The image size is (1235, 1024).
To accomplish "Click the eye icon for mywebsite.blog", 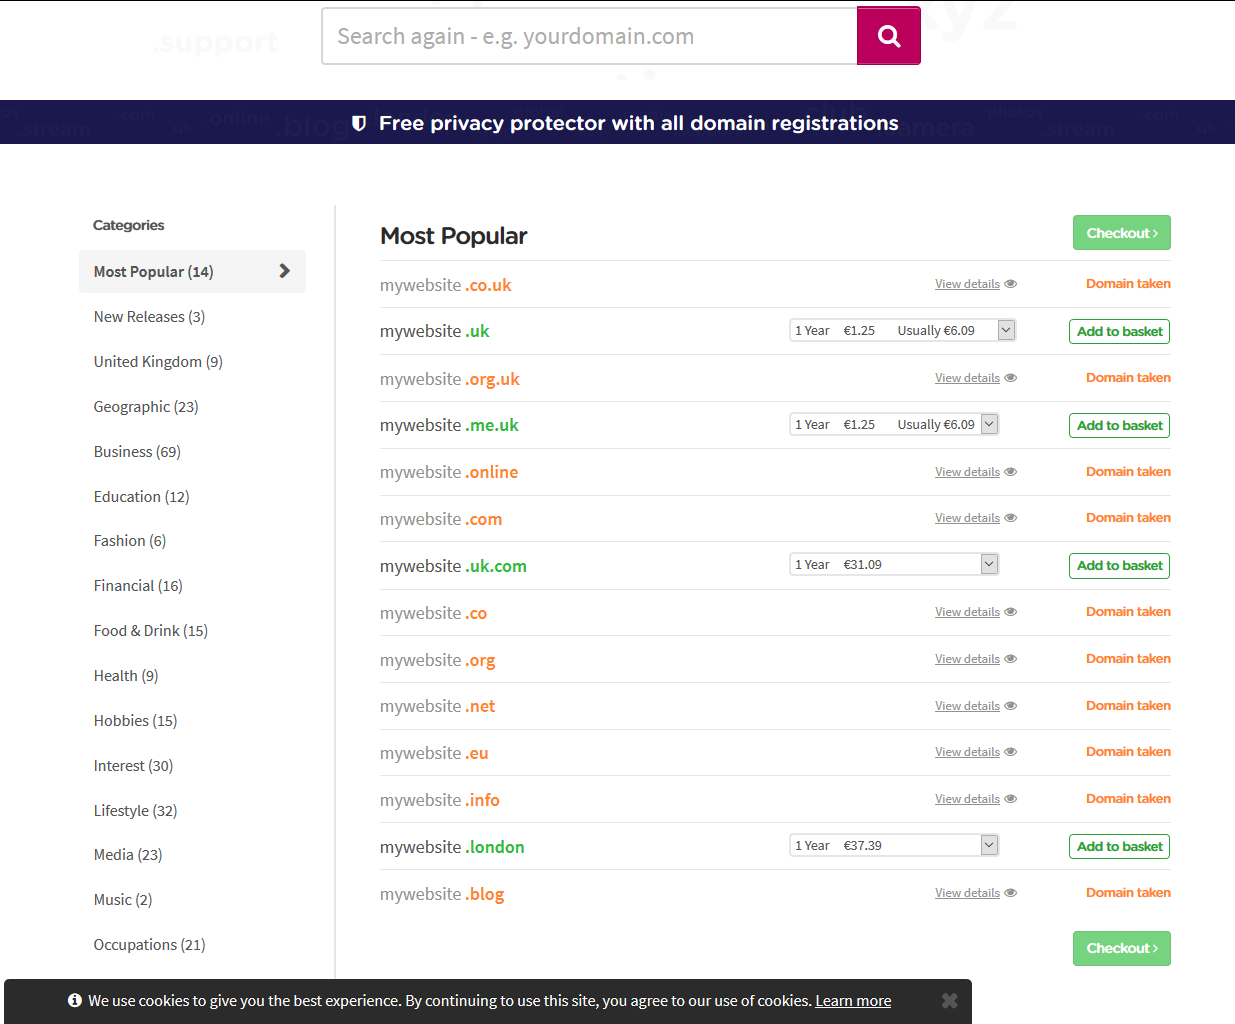I will point(1011,893).
